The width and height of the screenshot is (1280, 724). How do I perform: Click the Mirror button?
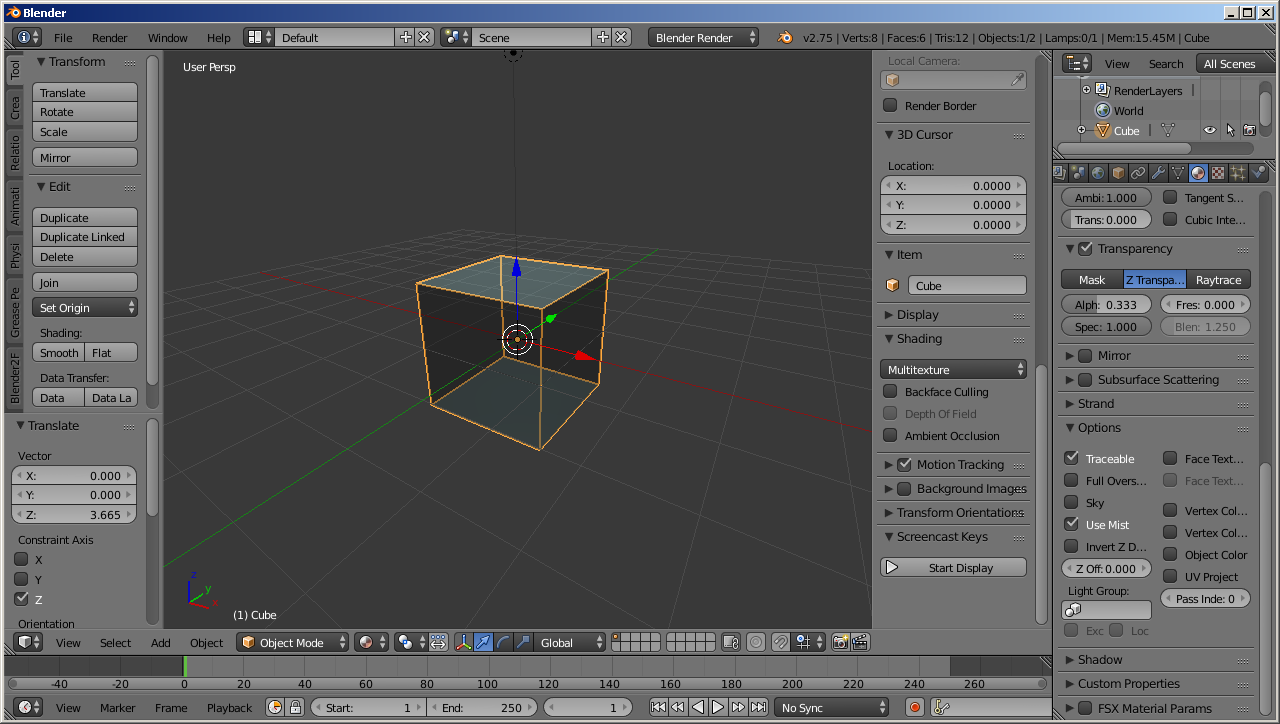(x=85, y=157)
